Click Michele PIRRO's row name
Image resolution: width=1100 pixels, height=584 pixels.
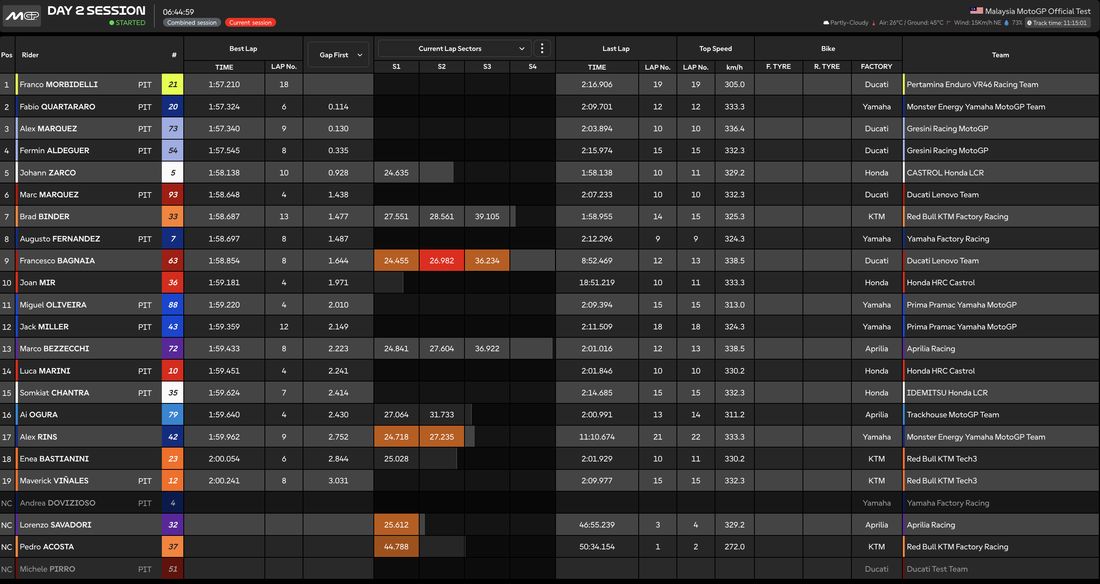pyautogui.click(x=47, y=569)
